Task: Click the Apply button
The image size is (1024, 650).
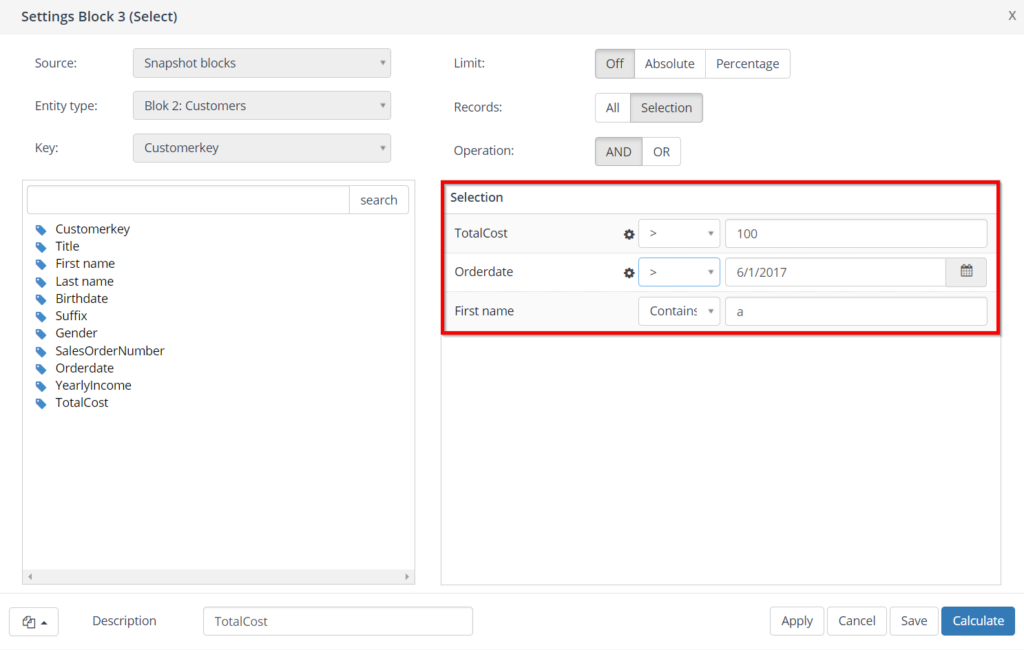Action: click(797, 621)
